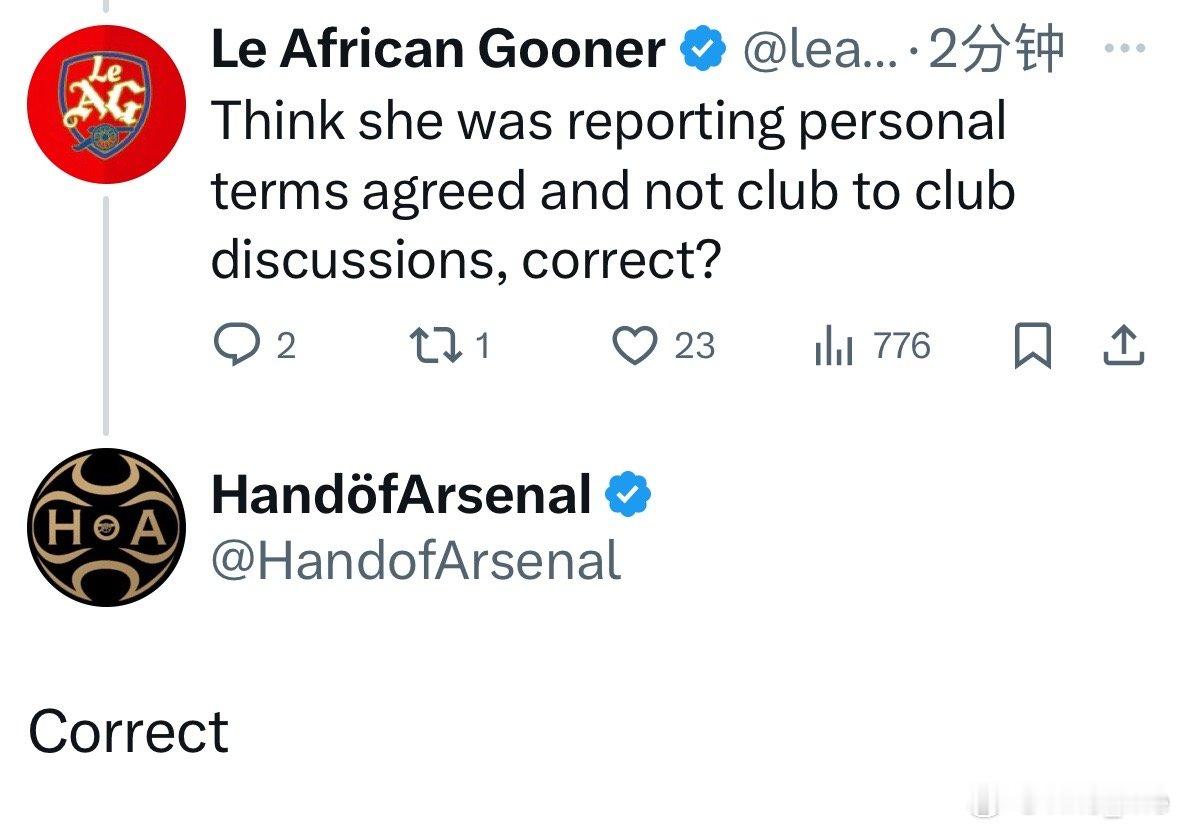Screen dimensions: 1179x830
Task: Click HandöfArsenal display name
Action: pos(401,495)
